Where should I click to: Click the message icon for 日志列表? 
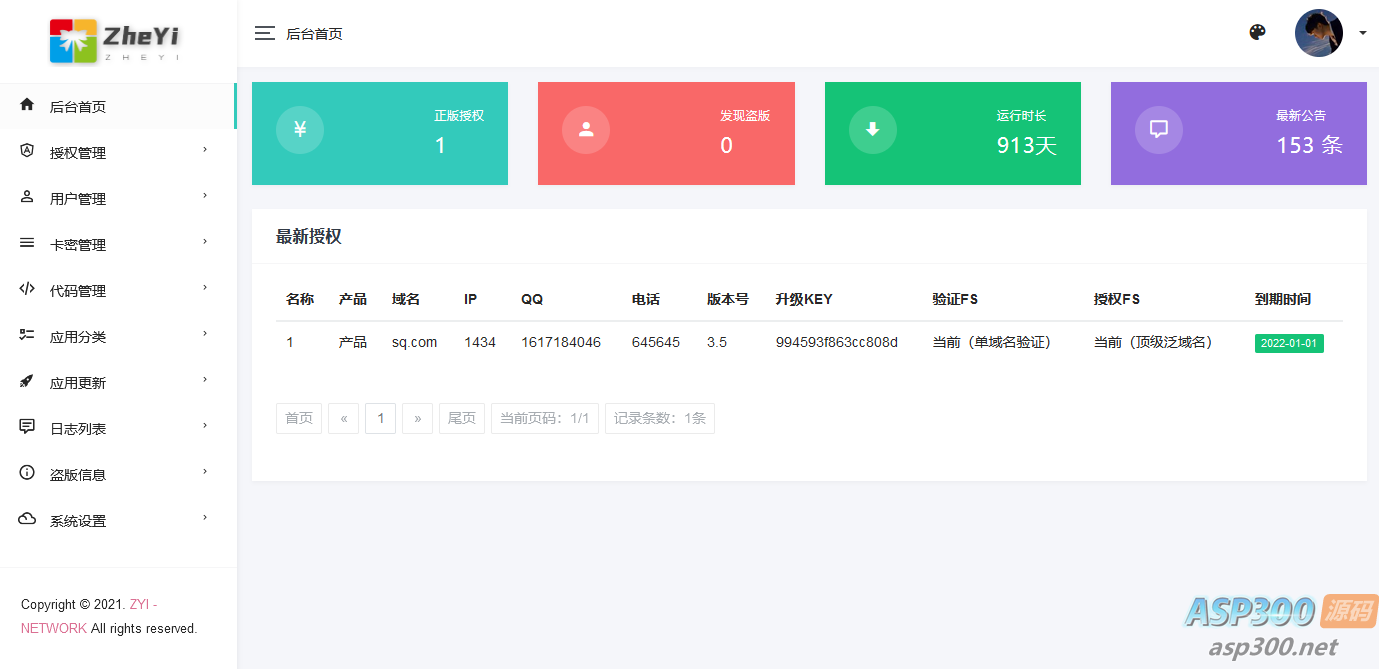point(27,427)
